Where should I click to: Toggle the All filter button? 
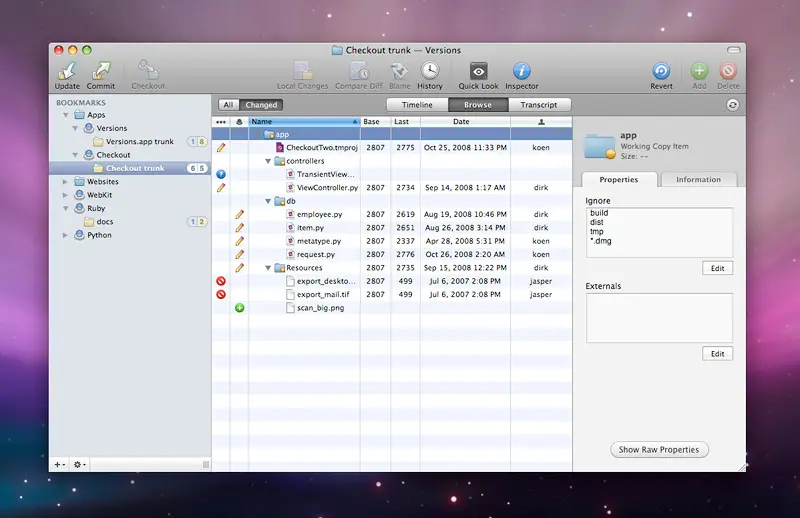click(229, 105)
